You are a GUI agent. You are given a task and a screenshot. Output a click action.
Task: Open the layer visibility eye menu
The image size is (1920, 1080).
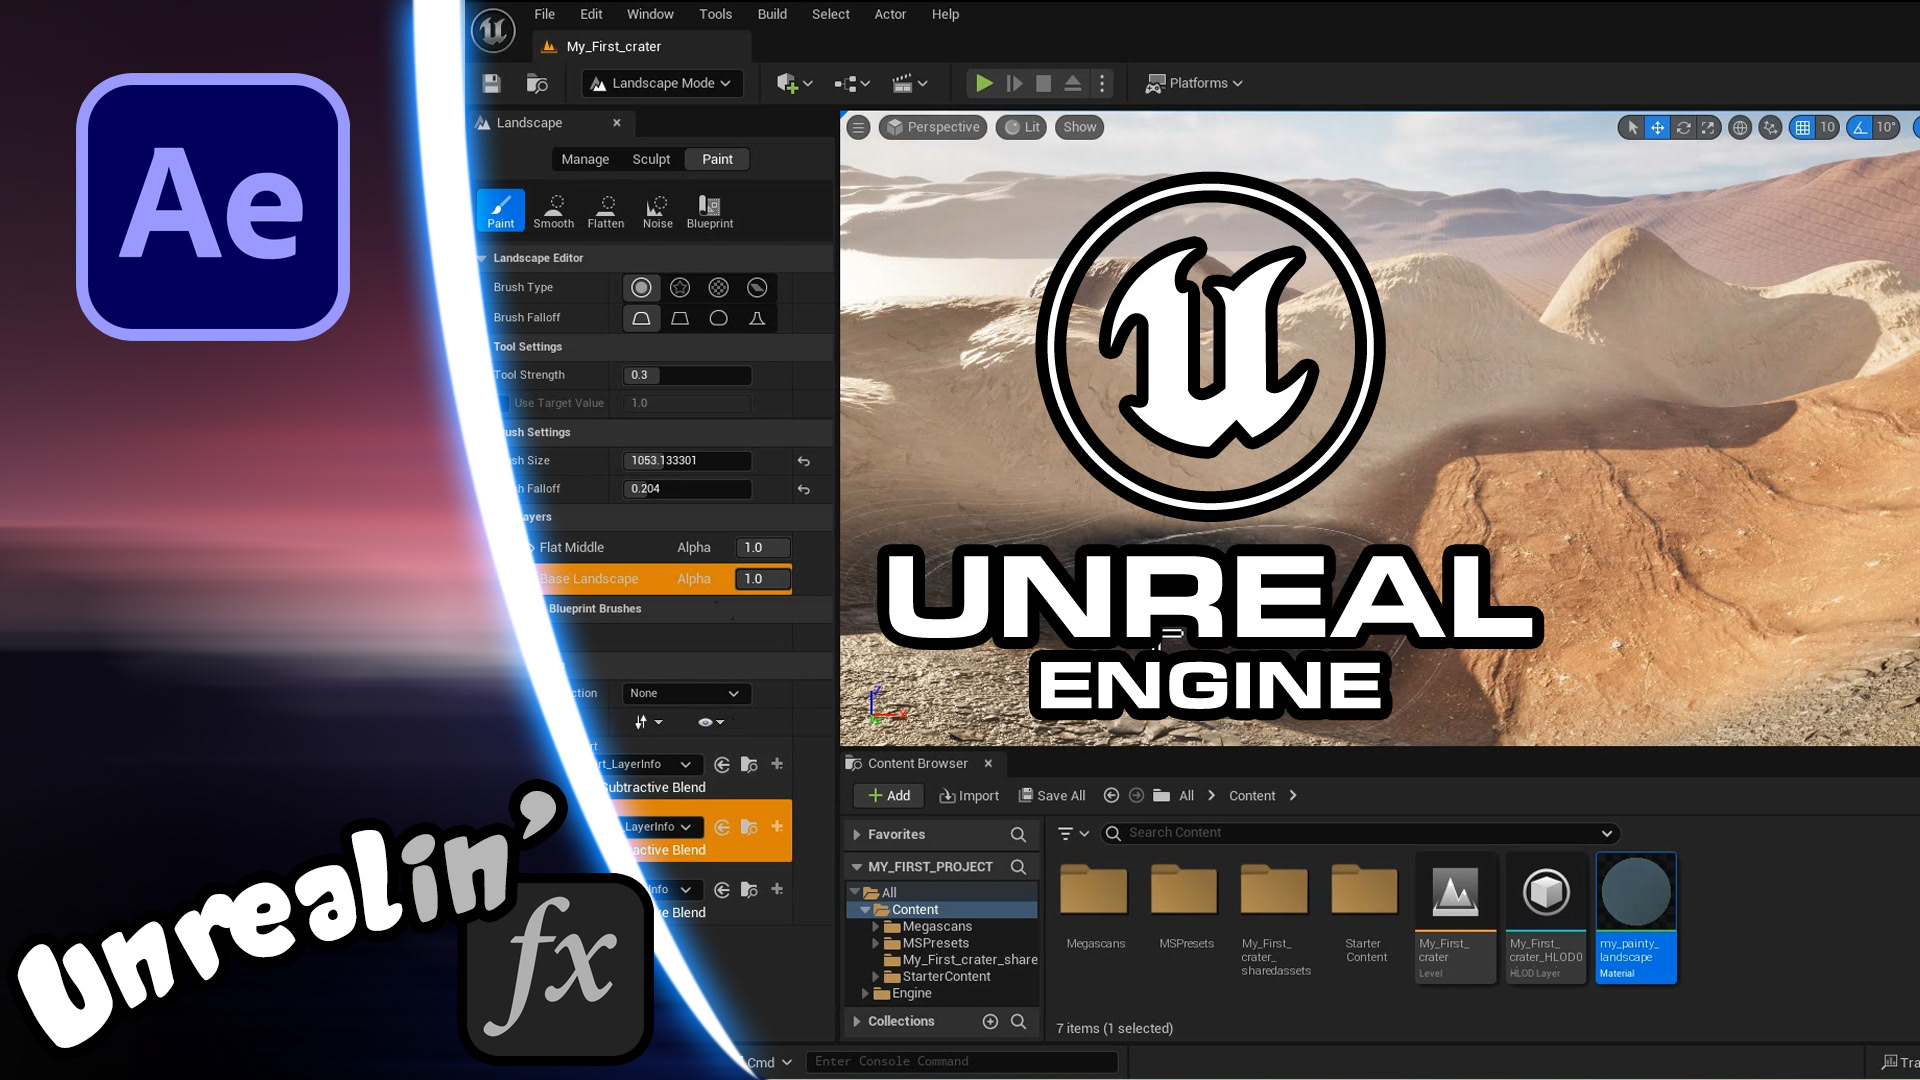coord(710,721)
